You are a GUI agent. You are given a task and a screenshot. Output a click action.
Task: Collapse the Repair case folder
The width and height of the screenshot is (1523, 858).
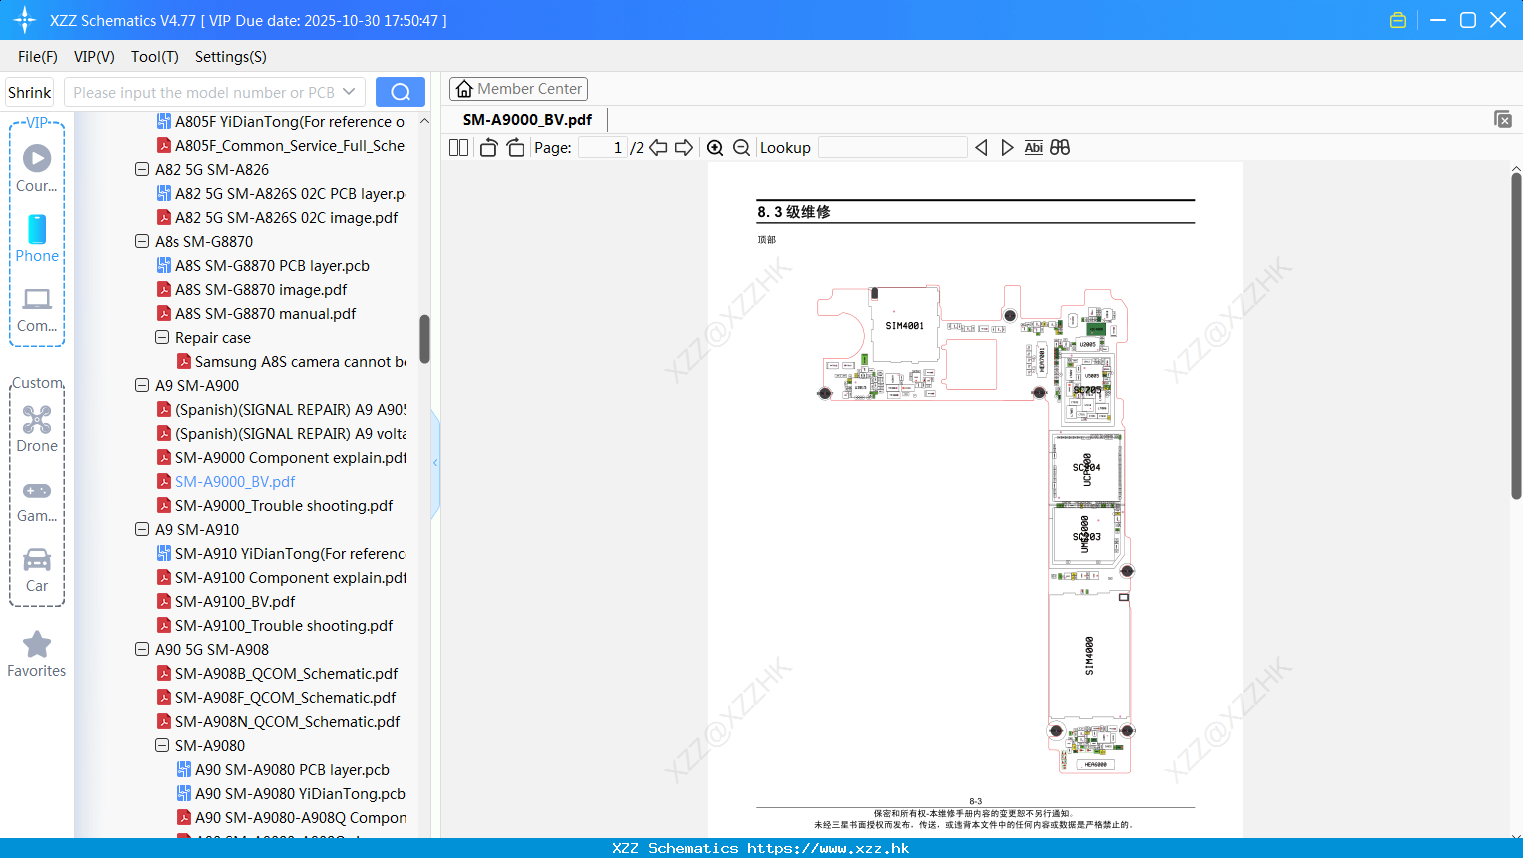(162, 338)
